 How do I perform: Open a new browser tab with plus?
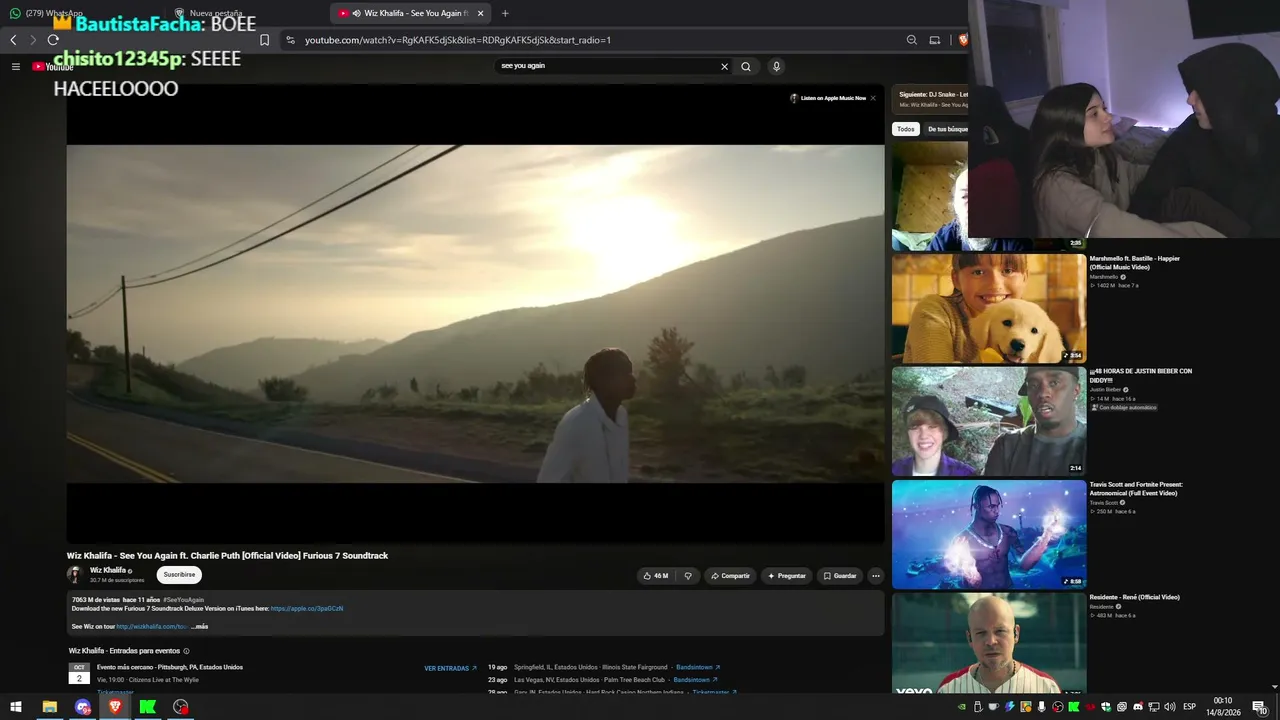[505, 13]
